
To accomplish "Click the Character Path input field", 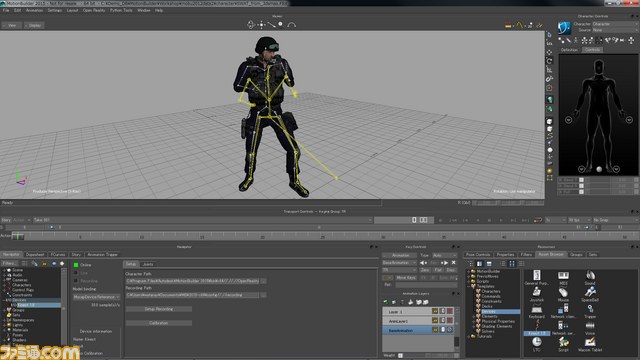I will coord(193,281).
